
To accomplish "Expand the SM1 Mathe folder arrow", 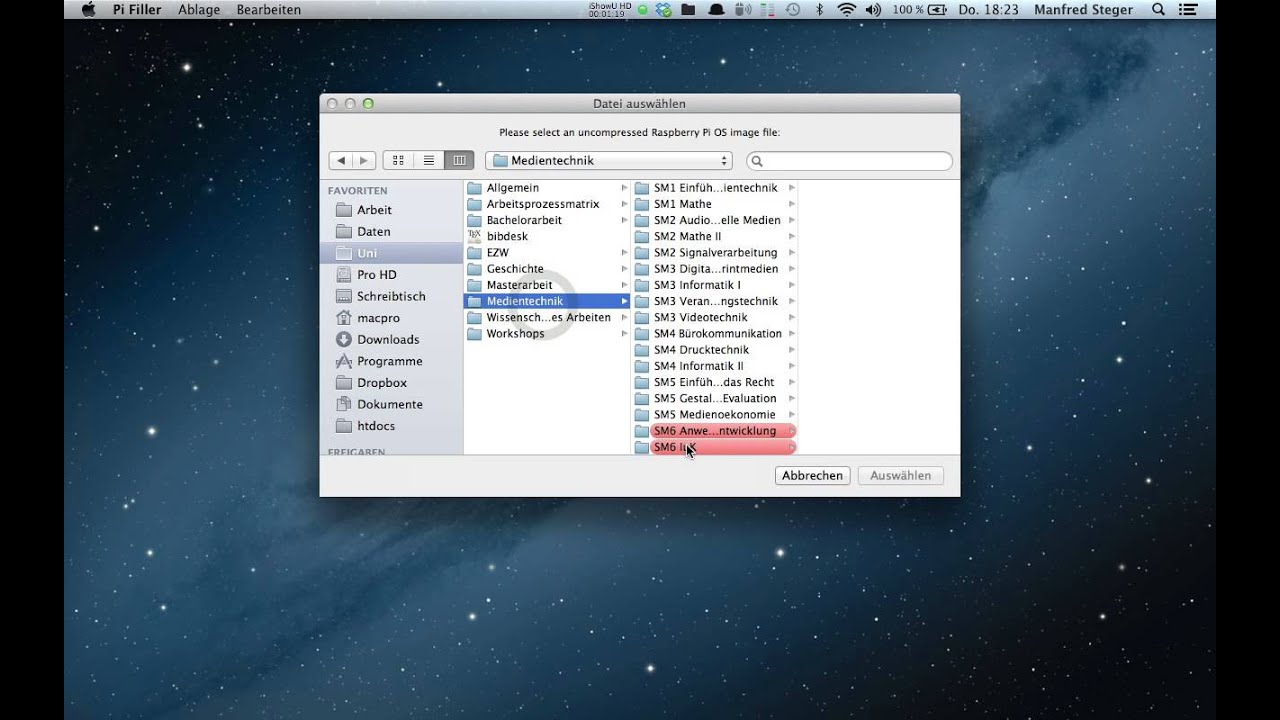I will [791, 204].
